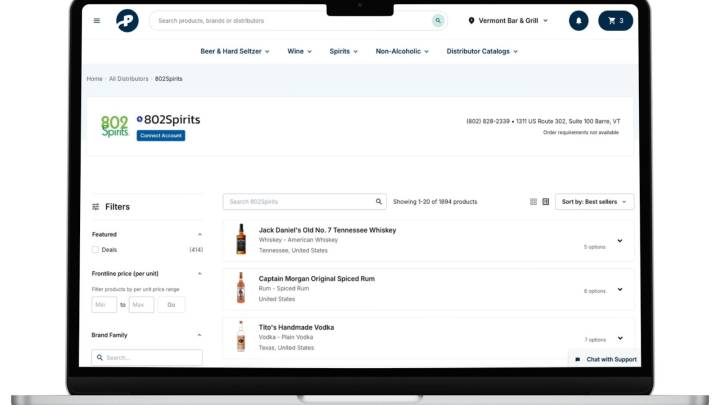Open the Wine menu
The image size is (719, 405).
pyautogui.click(x=299, y=51)
